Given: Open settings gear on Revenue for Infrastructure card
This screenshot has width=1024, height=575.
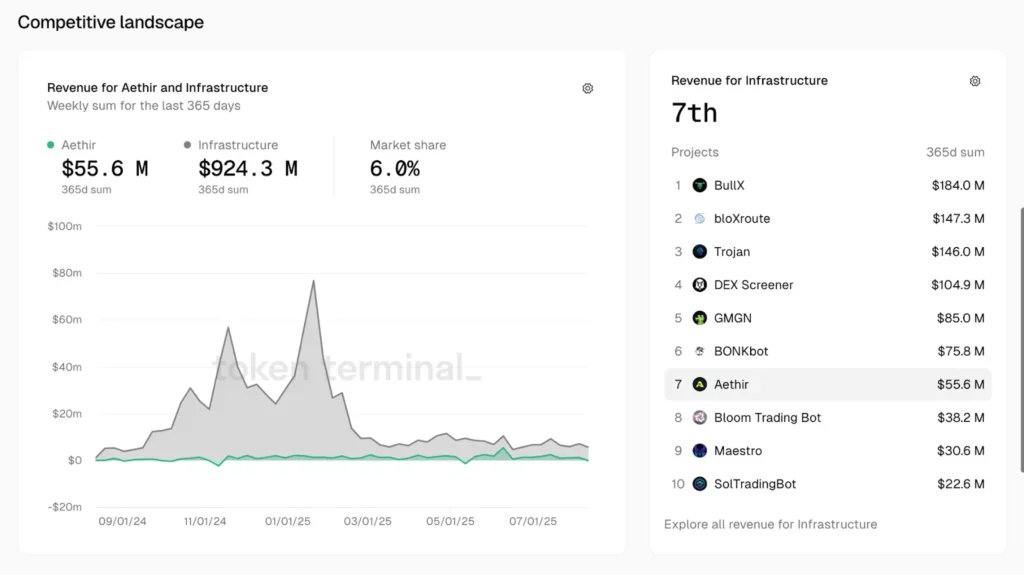Looking at the screenshot, I should [975, 81].
